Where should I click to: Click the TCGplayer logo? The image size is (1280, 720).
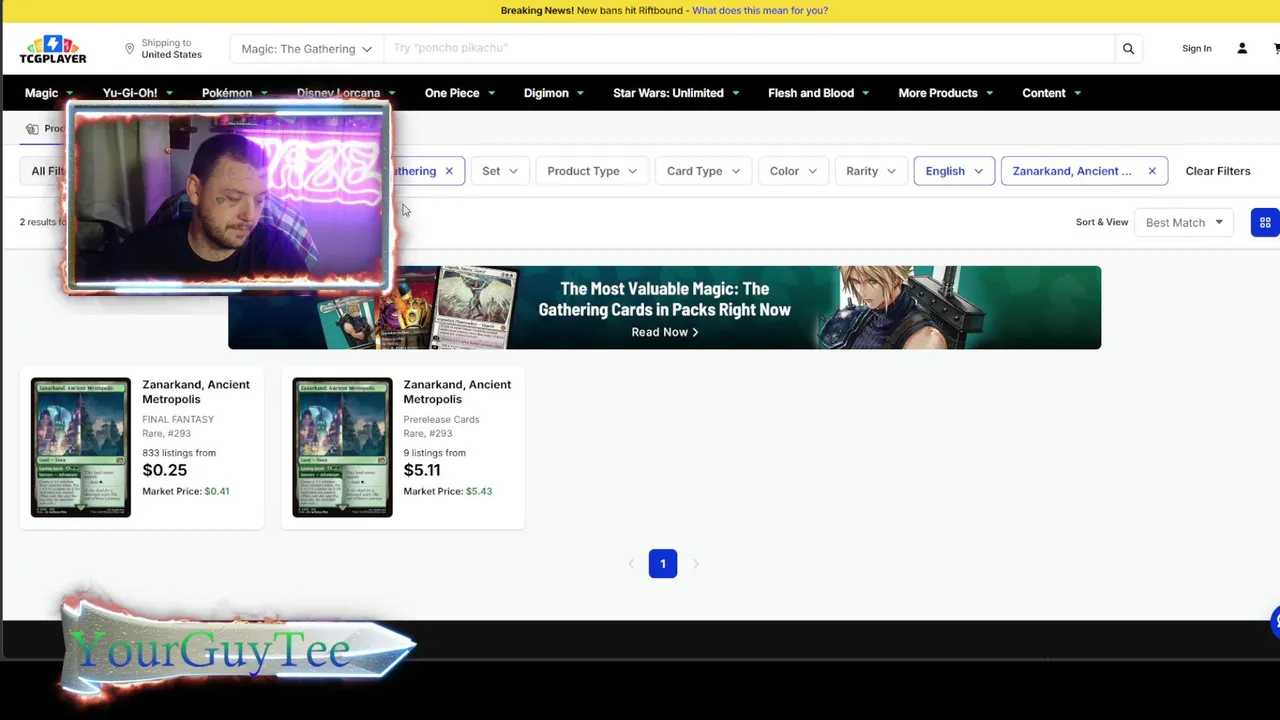pyautogui.click(x=53, y=49)
